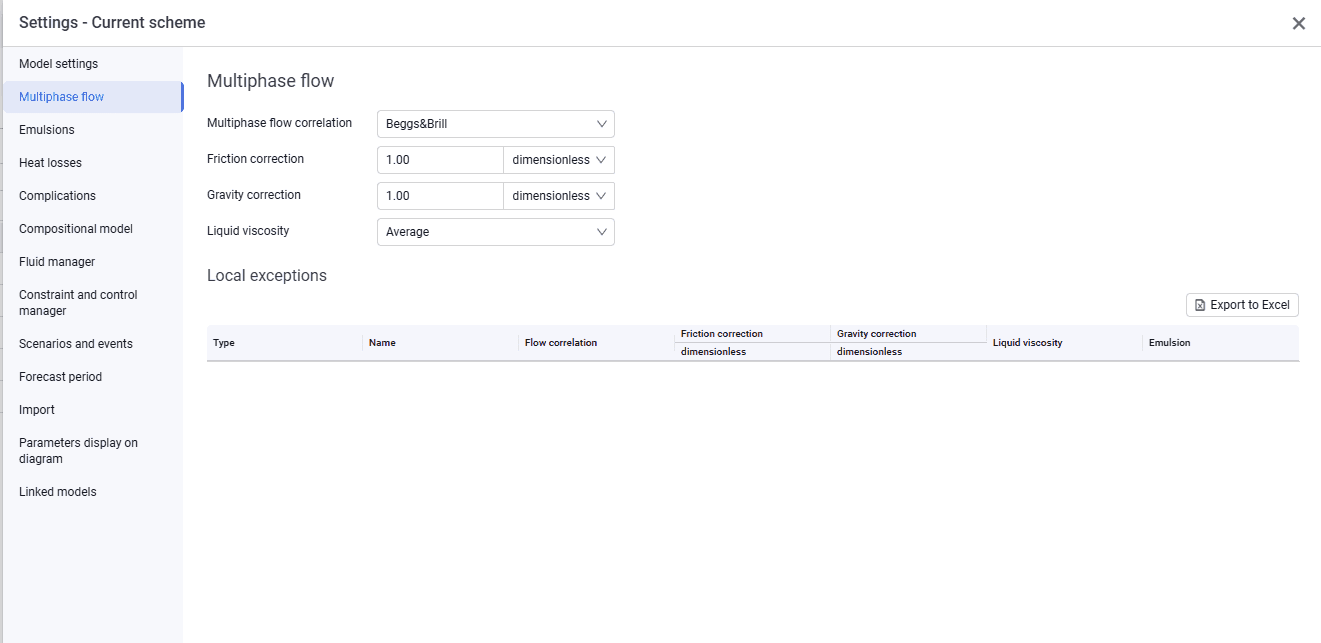Open Import section

coord(91,410)
